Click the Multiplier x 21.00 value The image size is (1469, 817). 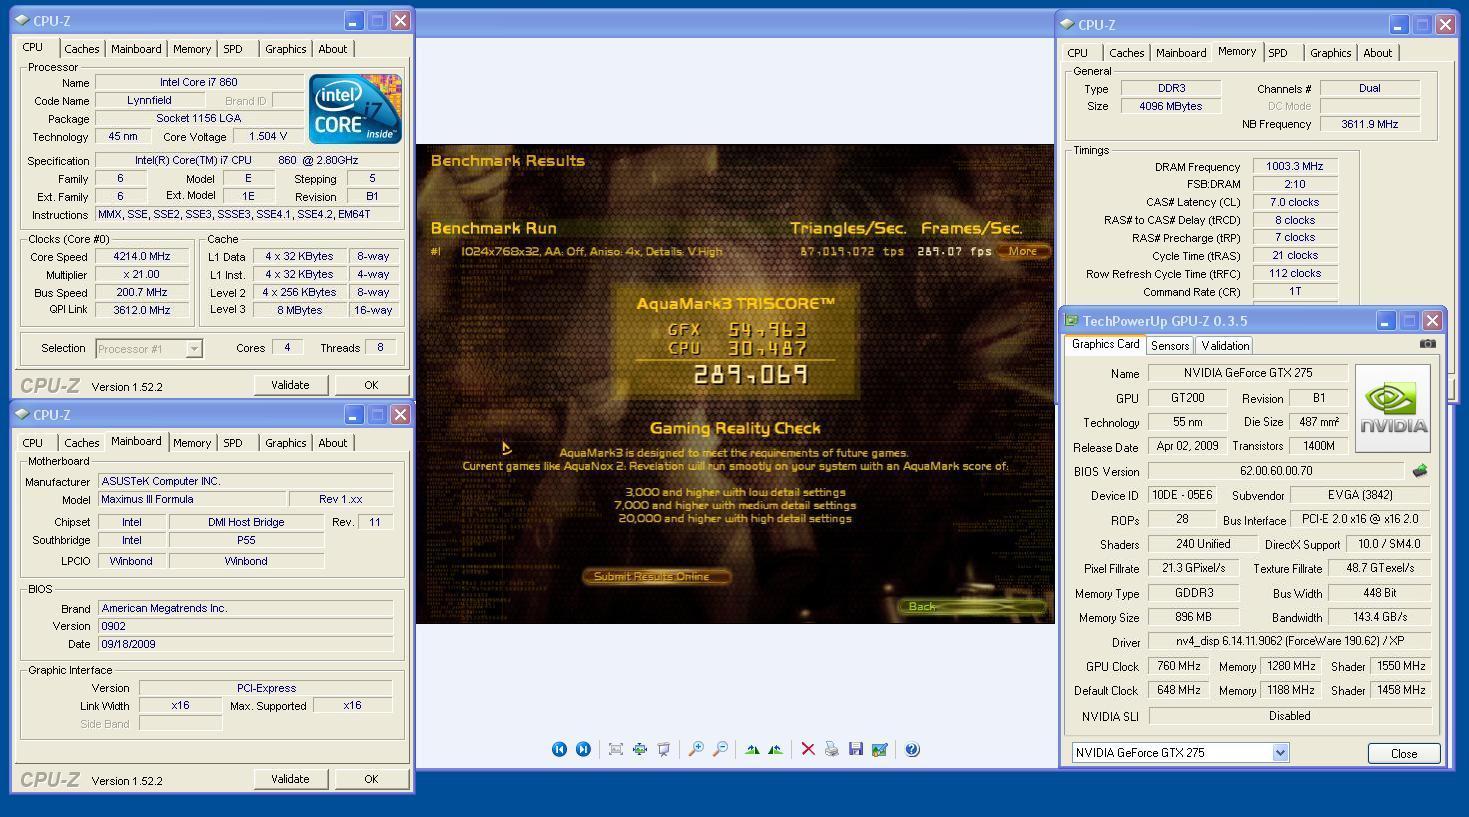pyautogui.click(x=142, y=274)
